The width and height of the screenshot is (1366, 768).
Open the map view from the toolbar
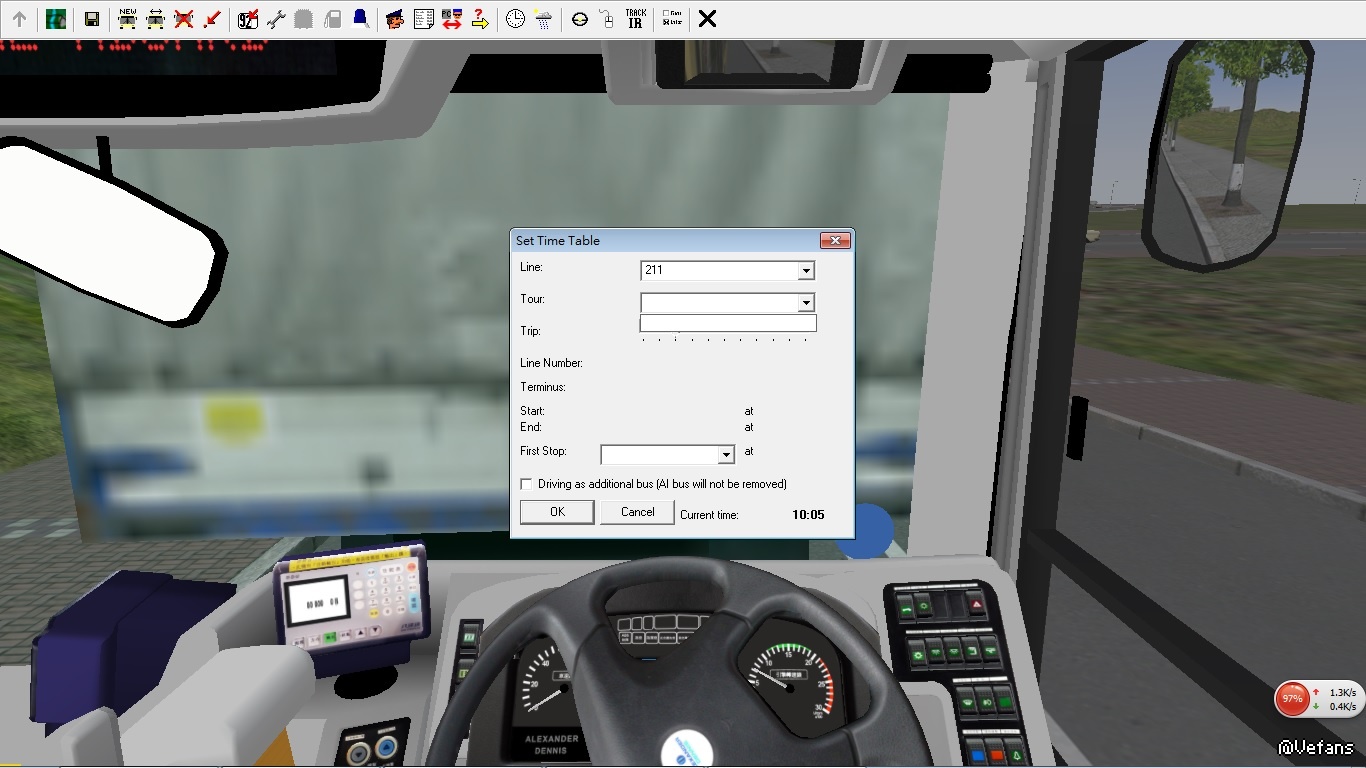[x=56, y=19]
